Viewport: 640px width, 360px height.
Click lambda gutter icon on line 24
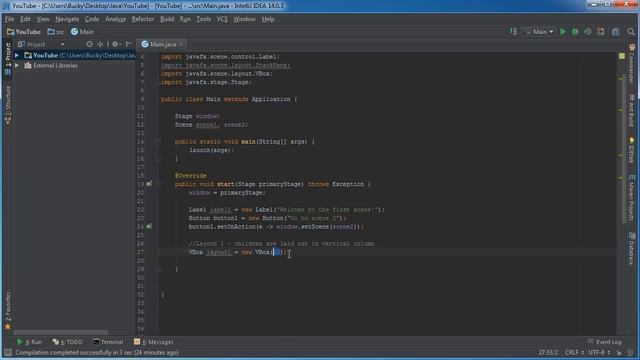point(149,226)
